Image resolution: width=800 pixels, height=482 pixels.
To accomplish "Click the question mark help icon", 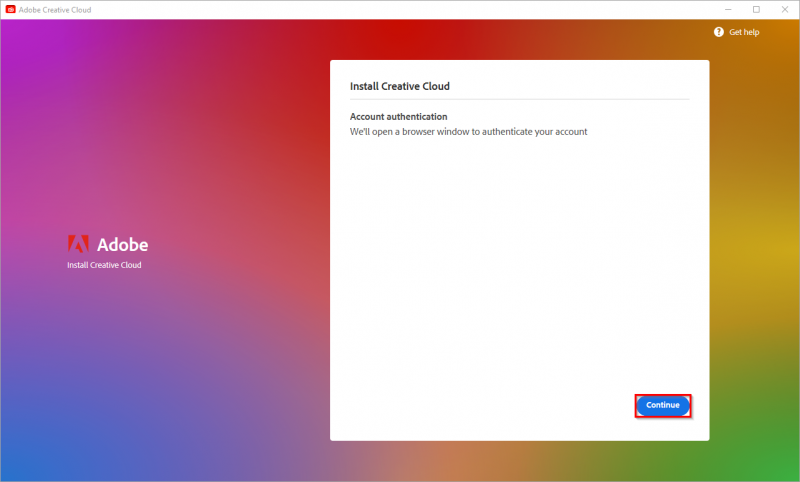I will point(718,32).
